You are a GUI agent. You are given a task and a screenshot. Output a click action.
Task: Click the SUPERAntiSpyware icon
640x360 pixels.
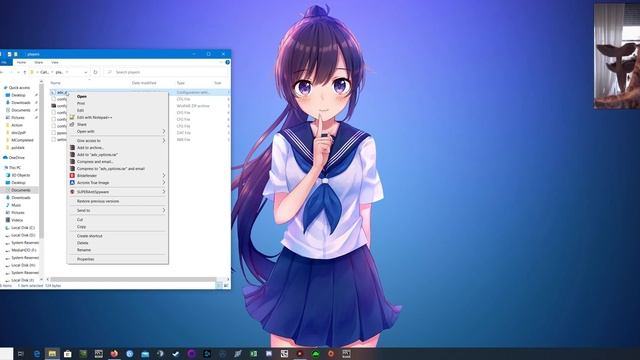72,192
